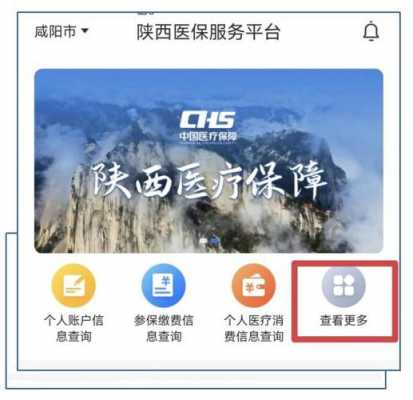The height and width of the screenshot is (400, 413).
Task: Tap the yellow 个人账户信息查询 icon
Action: [74, 285]
